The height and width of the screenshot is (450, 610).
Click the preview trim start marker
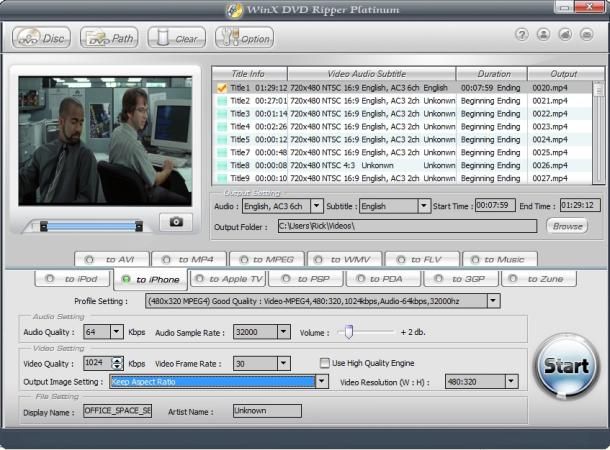point(44,226)
